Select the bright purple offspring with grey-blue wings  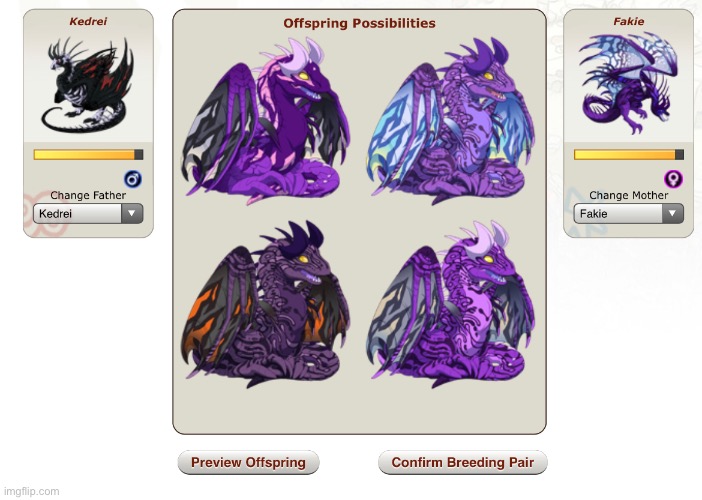pos(450,304)
